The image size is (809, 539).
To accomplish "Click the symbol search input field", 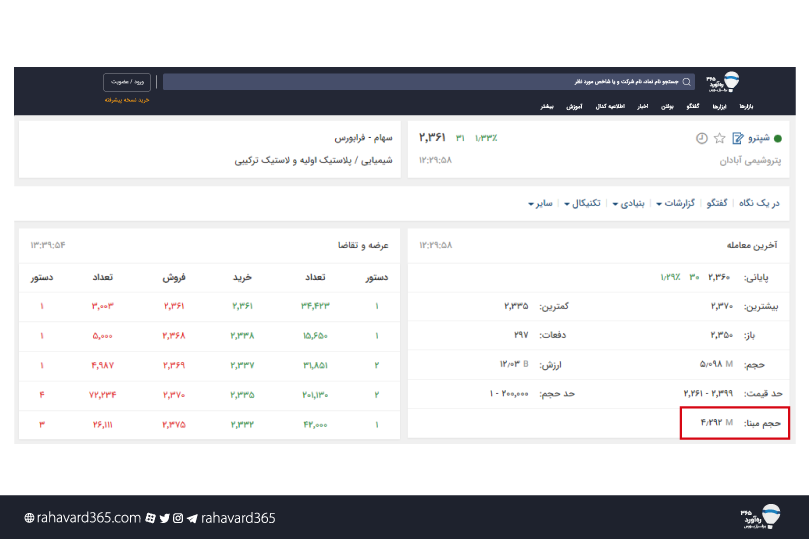I will coord(420,82).
